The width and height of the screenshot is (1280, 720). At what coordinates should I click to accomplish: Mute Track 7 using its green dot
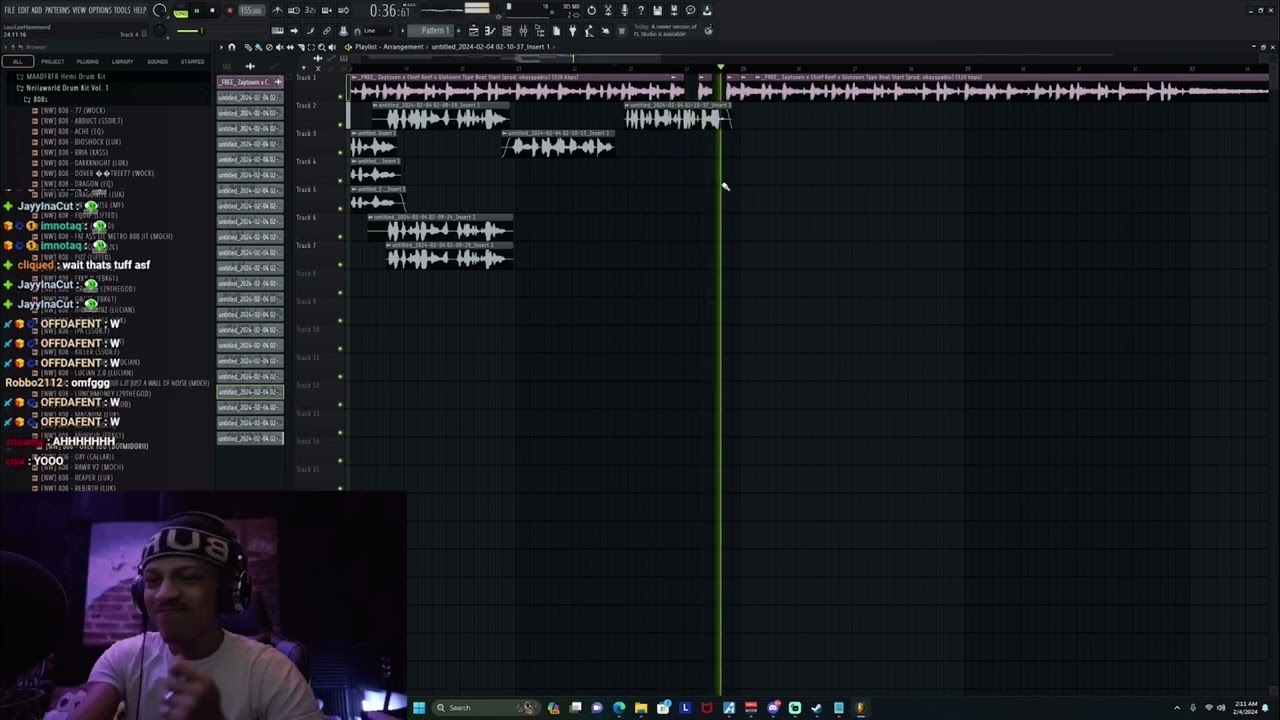(x=340, y=265)
